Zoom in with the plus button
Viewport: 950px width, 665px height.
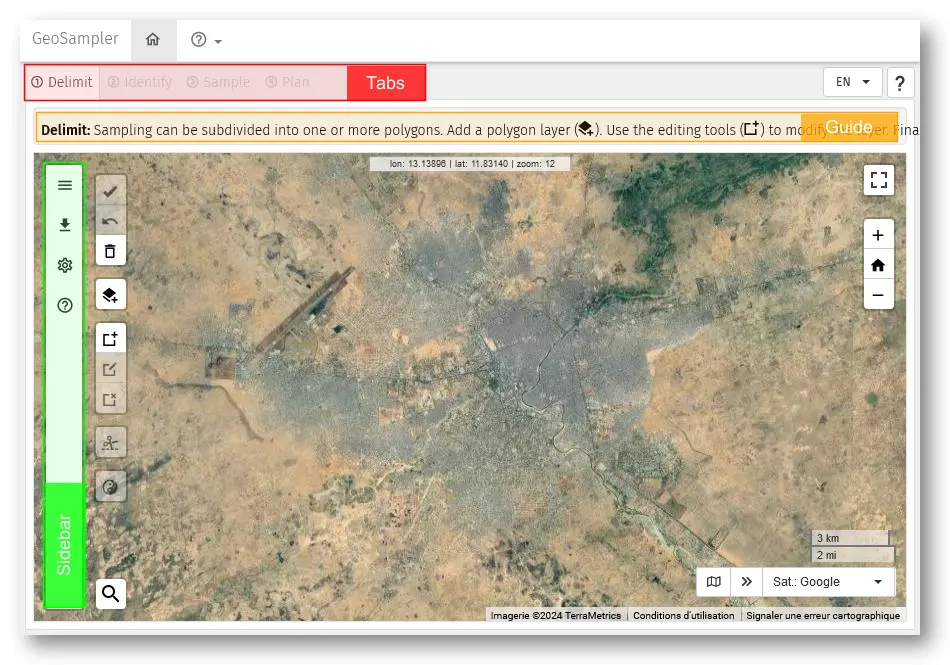(x=878, y=236)
